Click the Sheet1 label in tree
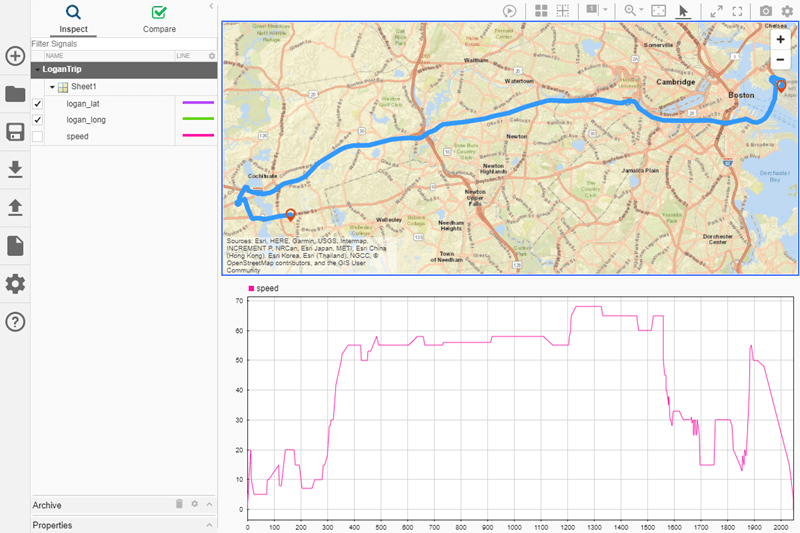The image size is (800, 533). pyautogui.click(x=84, y=86)
